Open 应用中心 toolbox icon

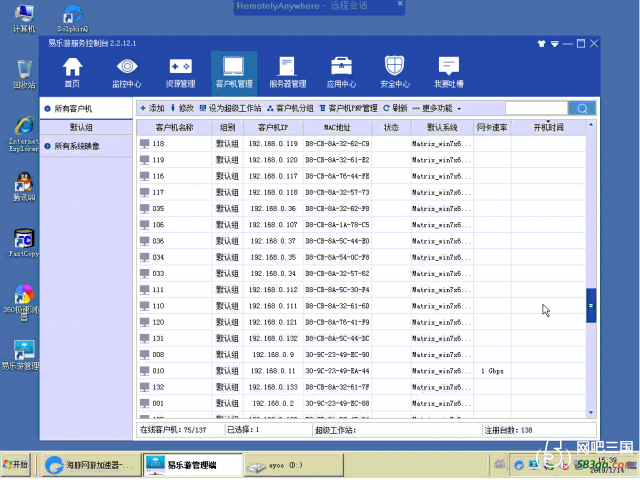coord(341,73)
